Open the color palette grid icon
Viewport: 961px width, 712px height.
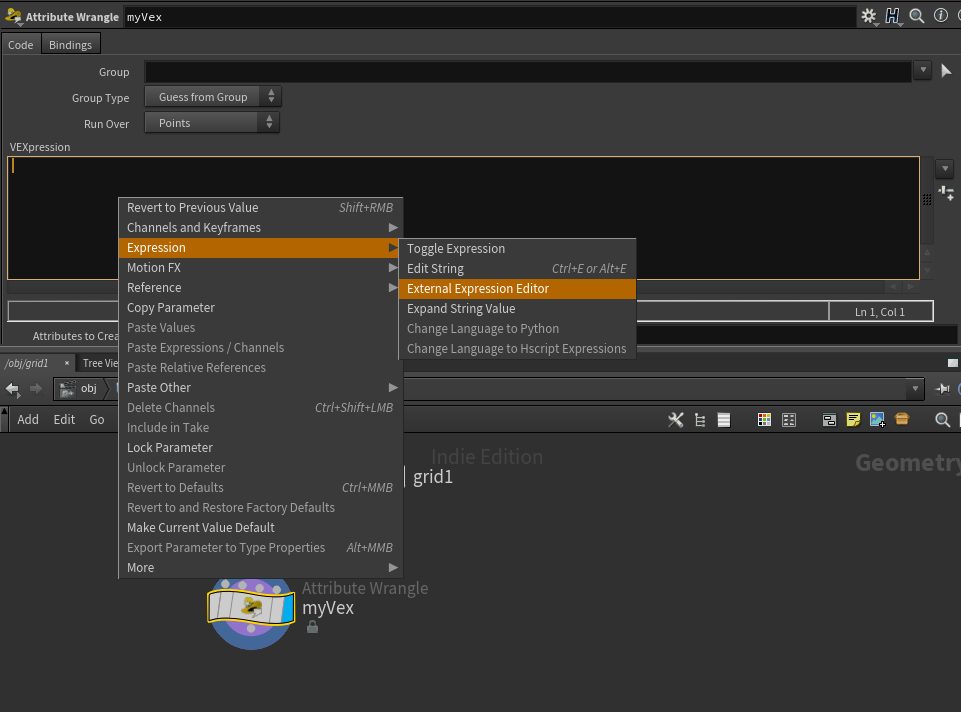tap(764, 420)
